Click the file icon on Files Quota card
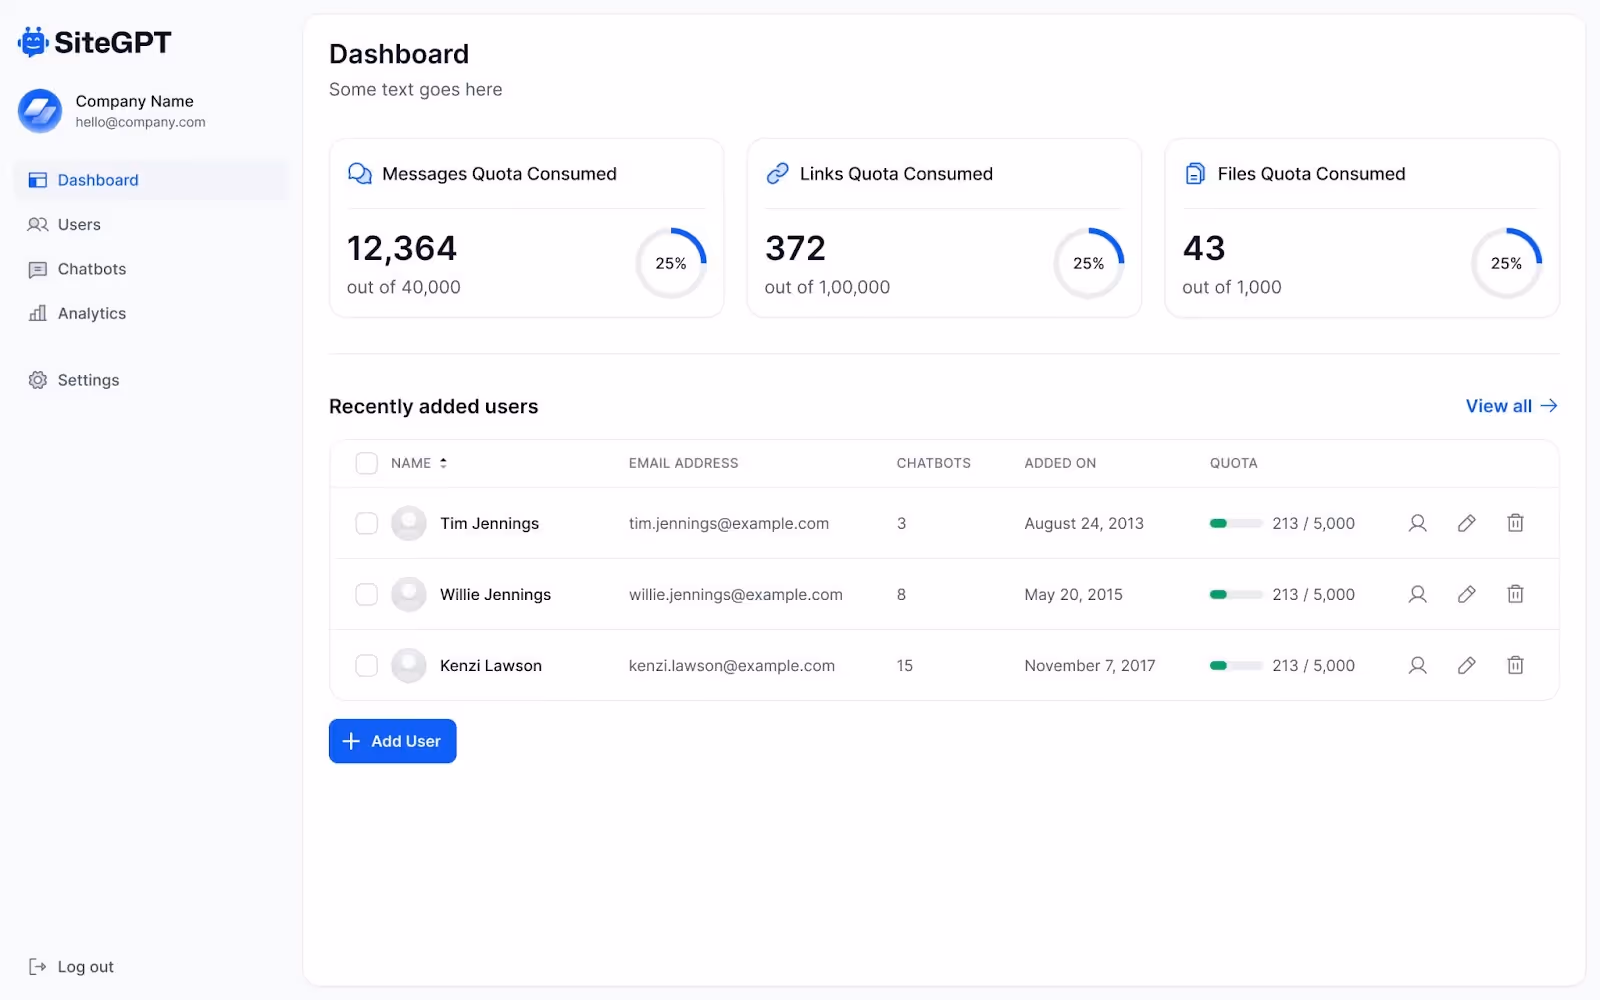 [x=1194, y=172]
